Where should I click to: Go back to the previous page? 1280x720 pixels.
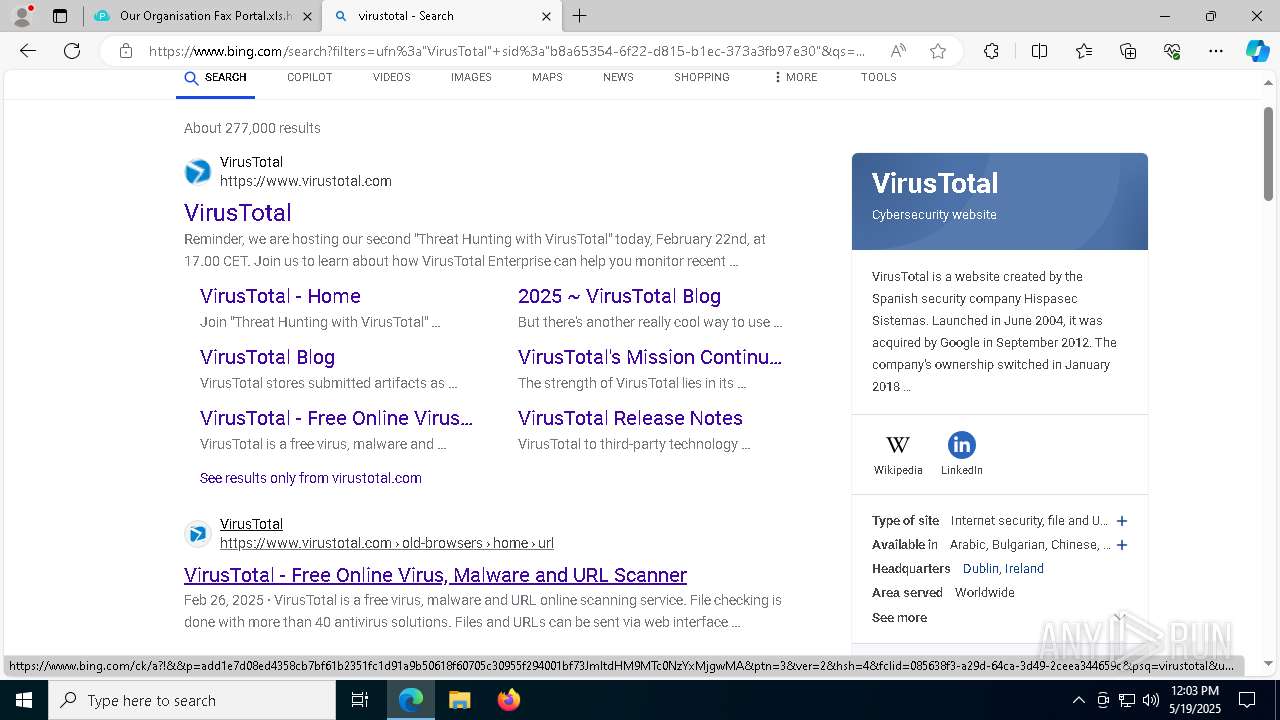(x=28, y=51)
